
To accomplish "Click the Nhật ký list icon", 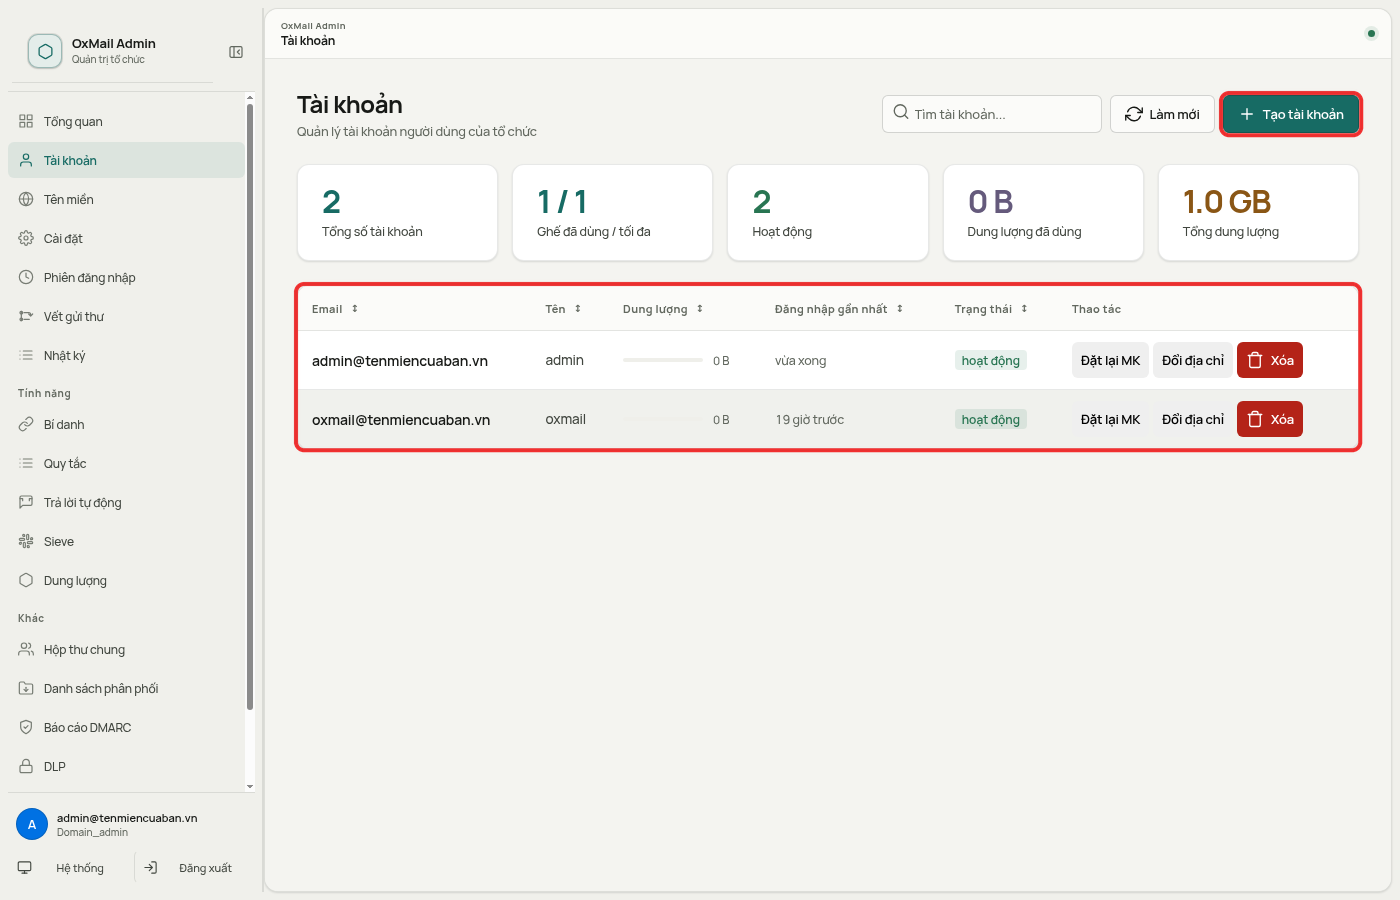I will point(26,355).
